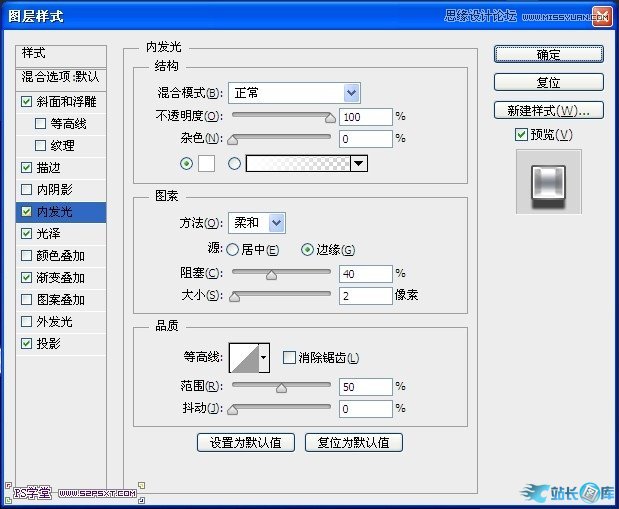Click the 确定 button
Image resolution: width=619 pixels, height=509 pixels.
coord(548,54)
